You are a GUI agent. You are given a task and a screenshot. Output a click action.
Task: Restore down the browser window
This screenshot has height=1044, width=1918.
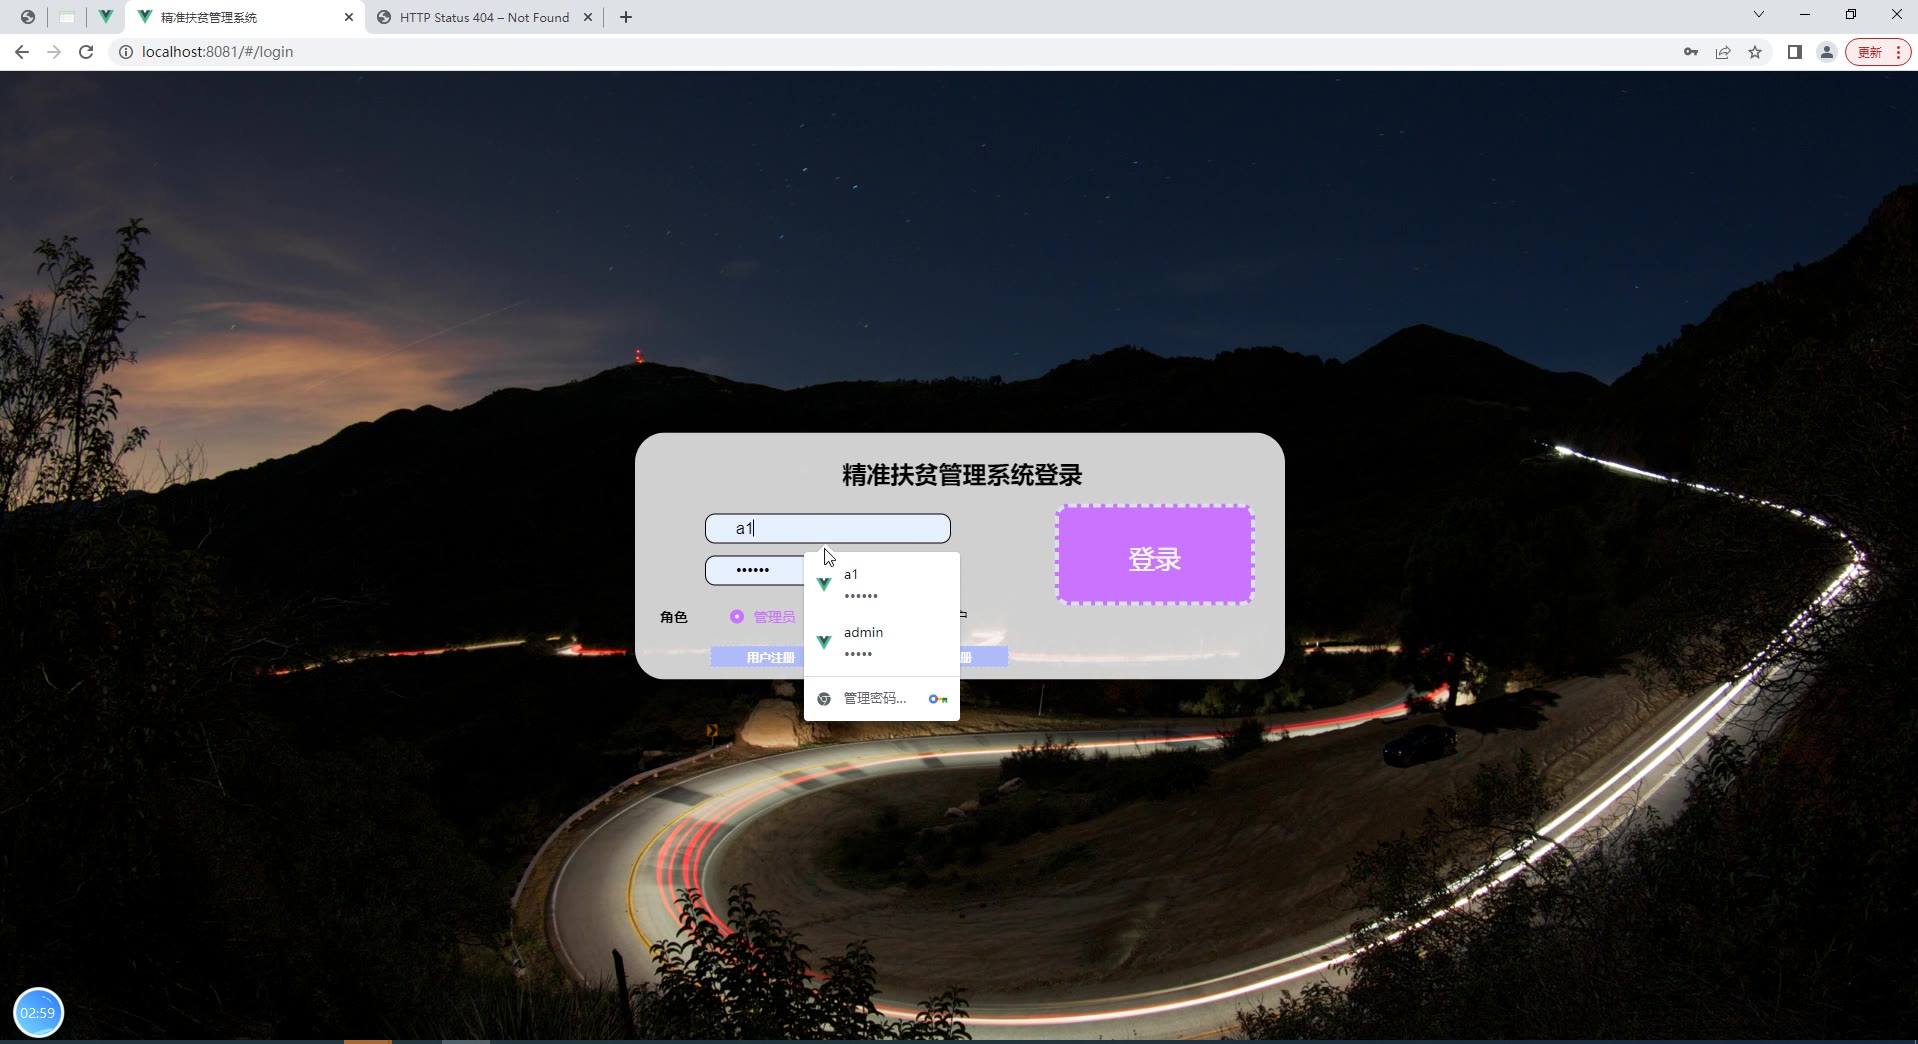(x=1851, y=14)
